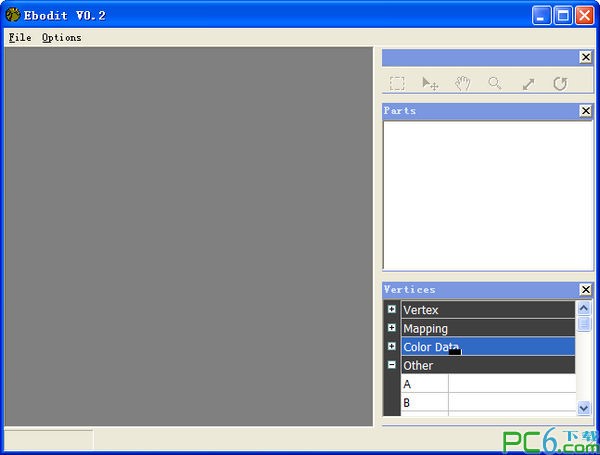Open the Options menu
Screen dimensions: 600x455
[x=61, y=38]
